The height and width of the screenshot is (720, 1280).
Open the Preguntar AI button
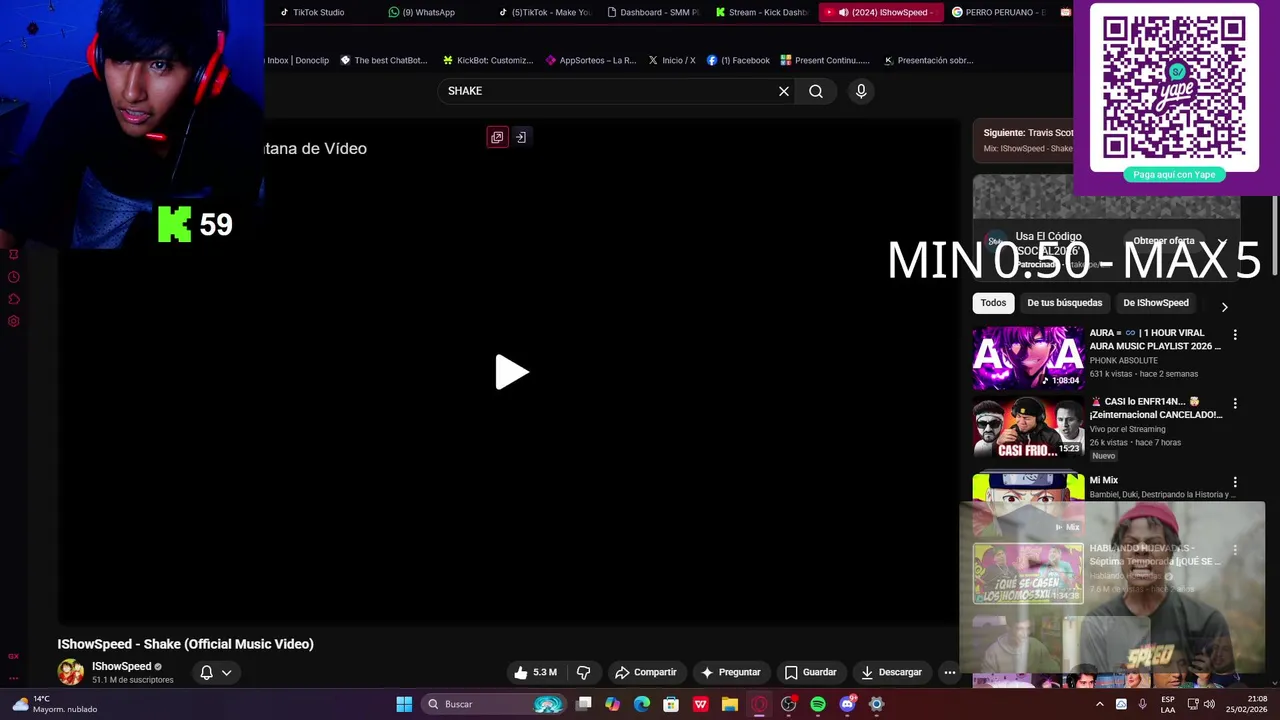[x=731, y=672]
